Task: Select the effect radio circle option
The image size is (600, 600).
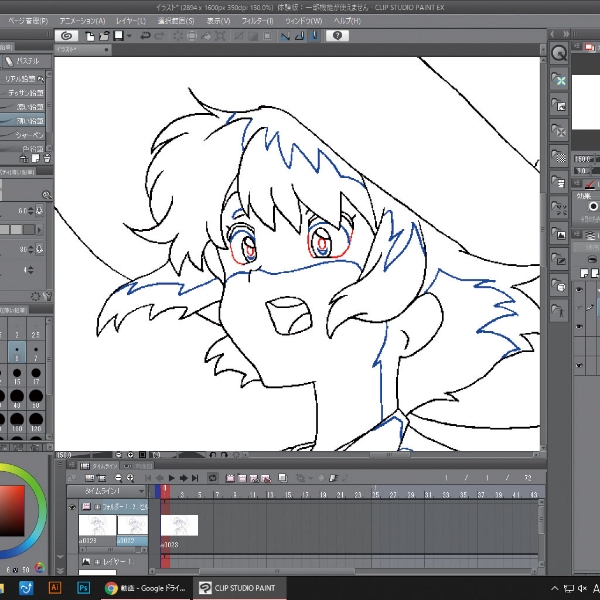Action: 593,207
